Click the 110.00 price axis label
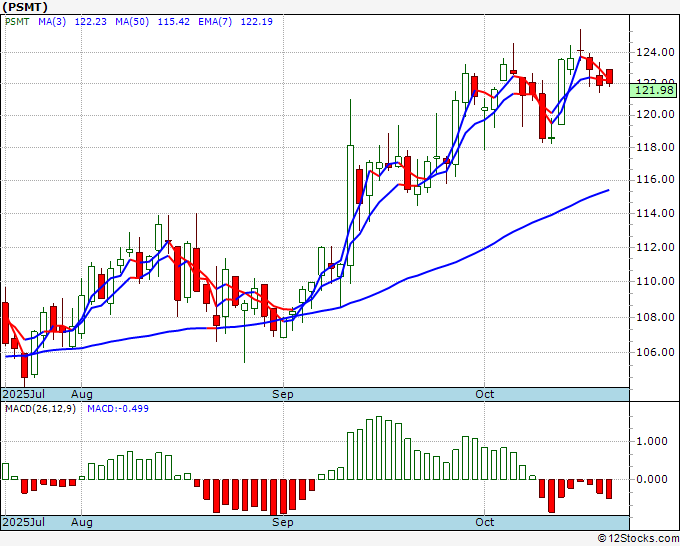 point(655,281)
